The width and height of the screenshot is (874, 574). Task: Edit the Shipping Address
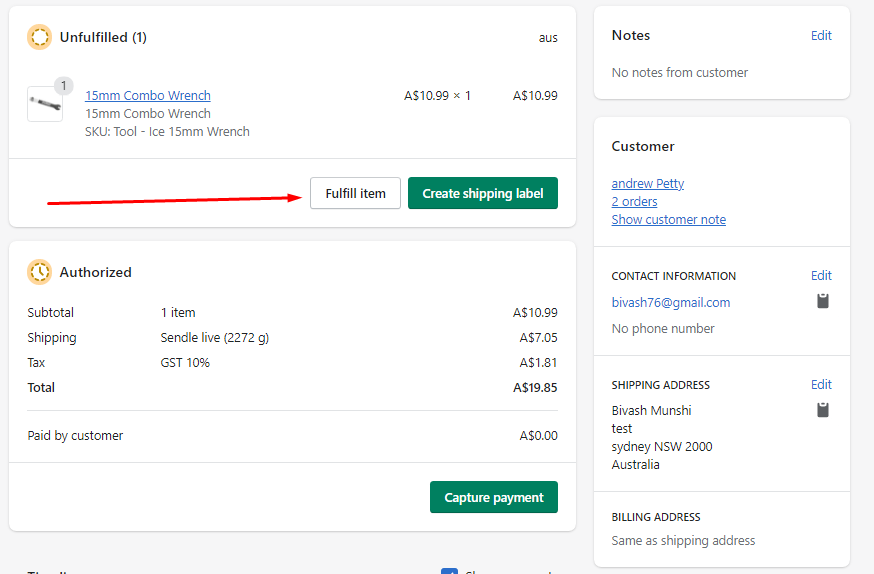coord(820,385)
